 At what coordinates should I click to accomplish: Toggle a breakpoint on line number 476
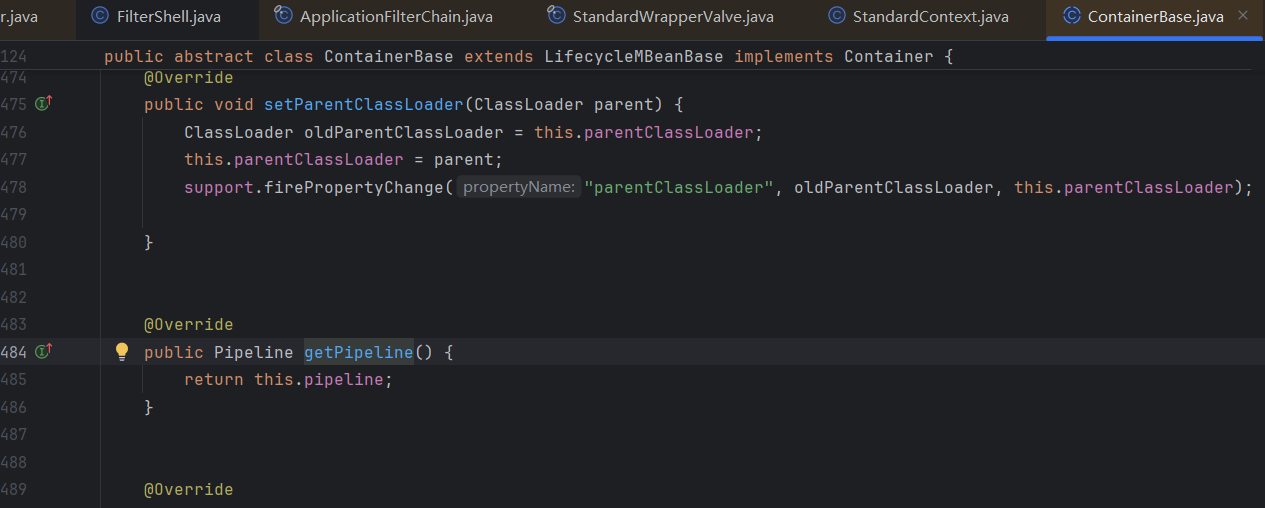[x=14, y=132]
